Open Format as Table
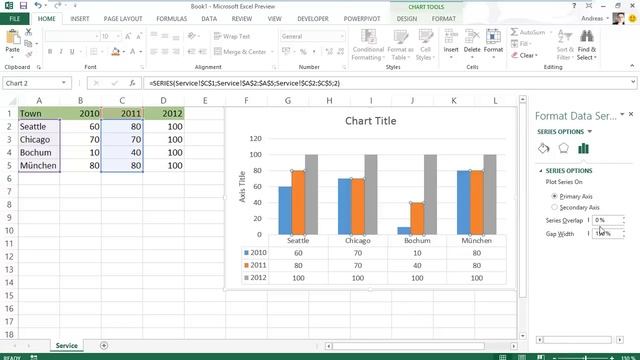The image size is (640, 360). (400, 45)
